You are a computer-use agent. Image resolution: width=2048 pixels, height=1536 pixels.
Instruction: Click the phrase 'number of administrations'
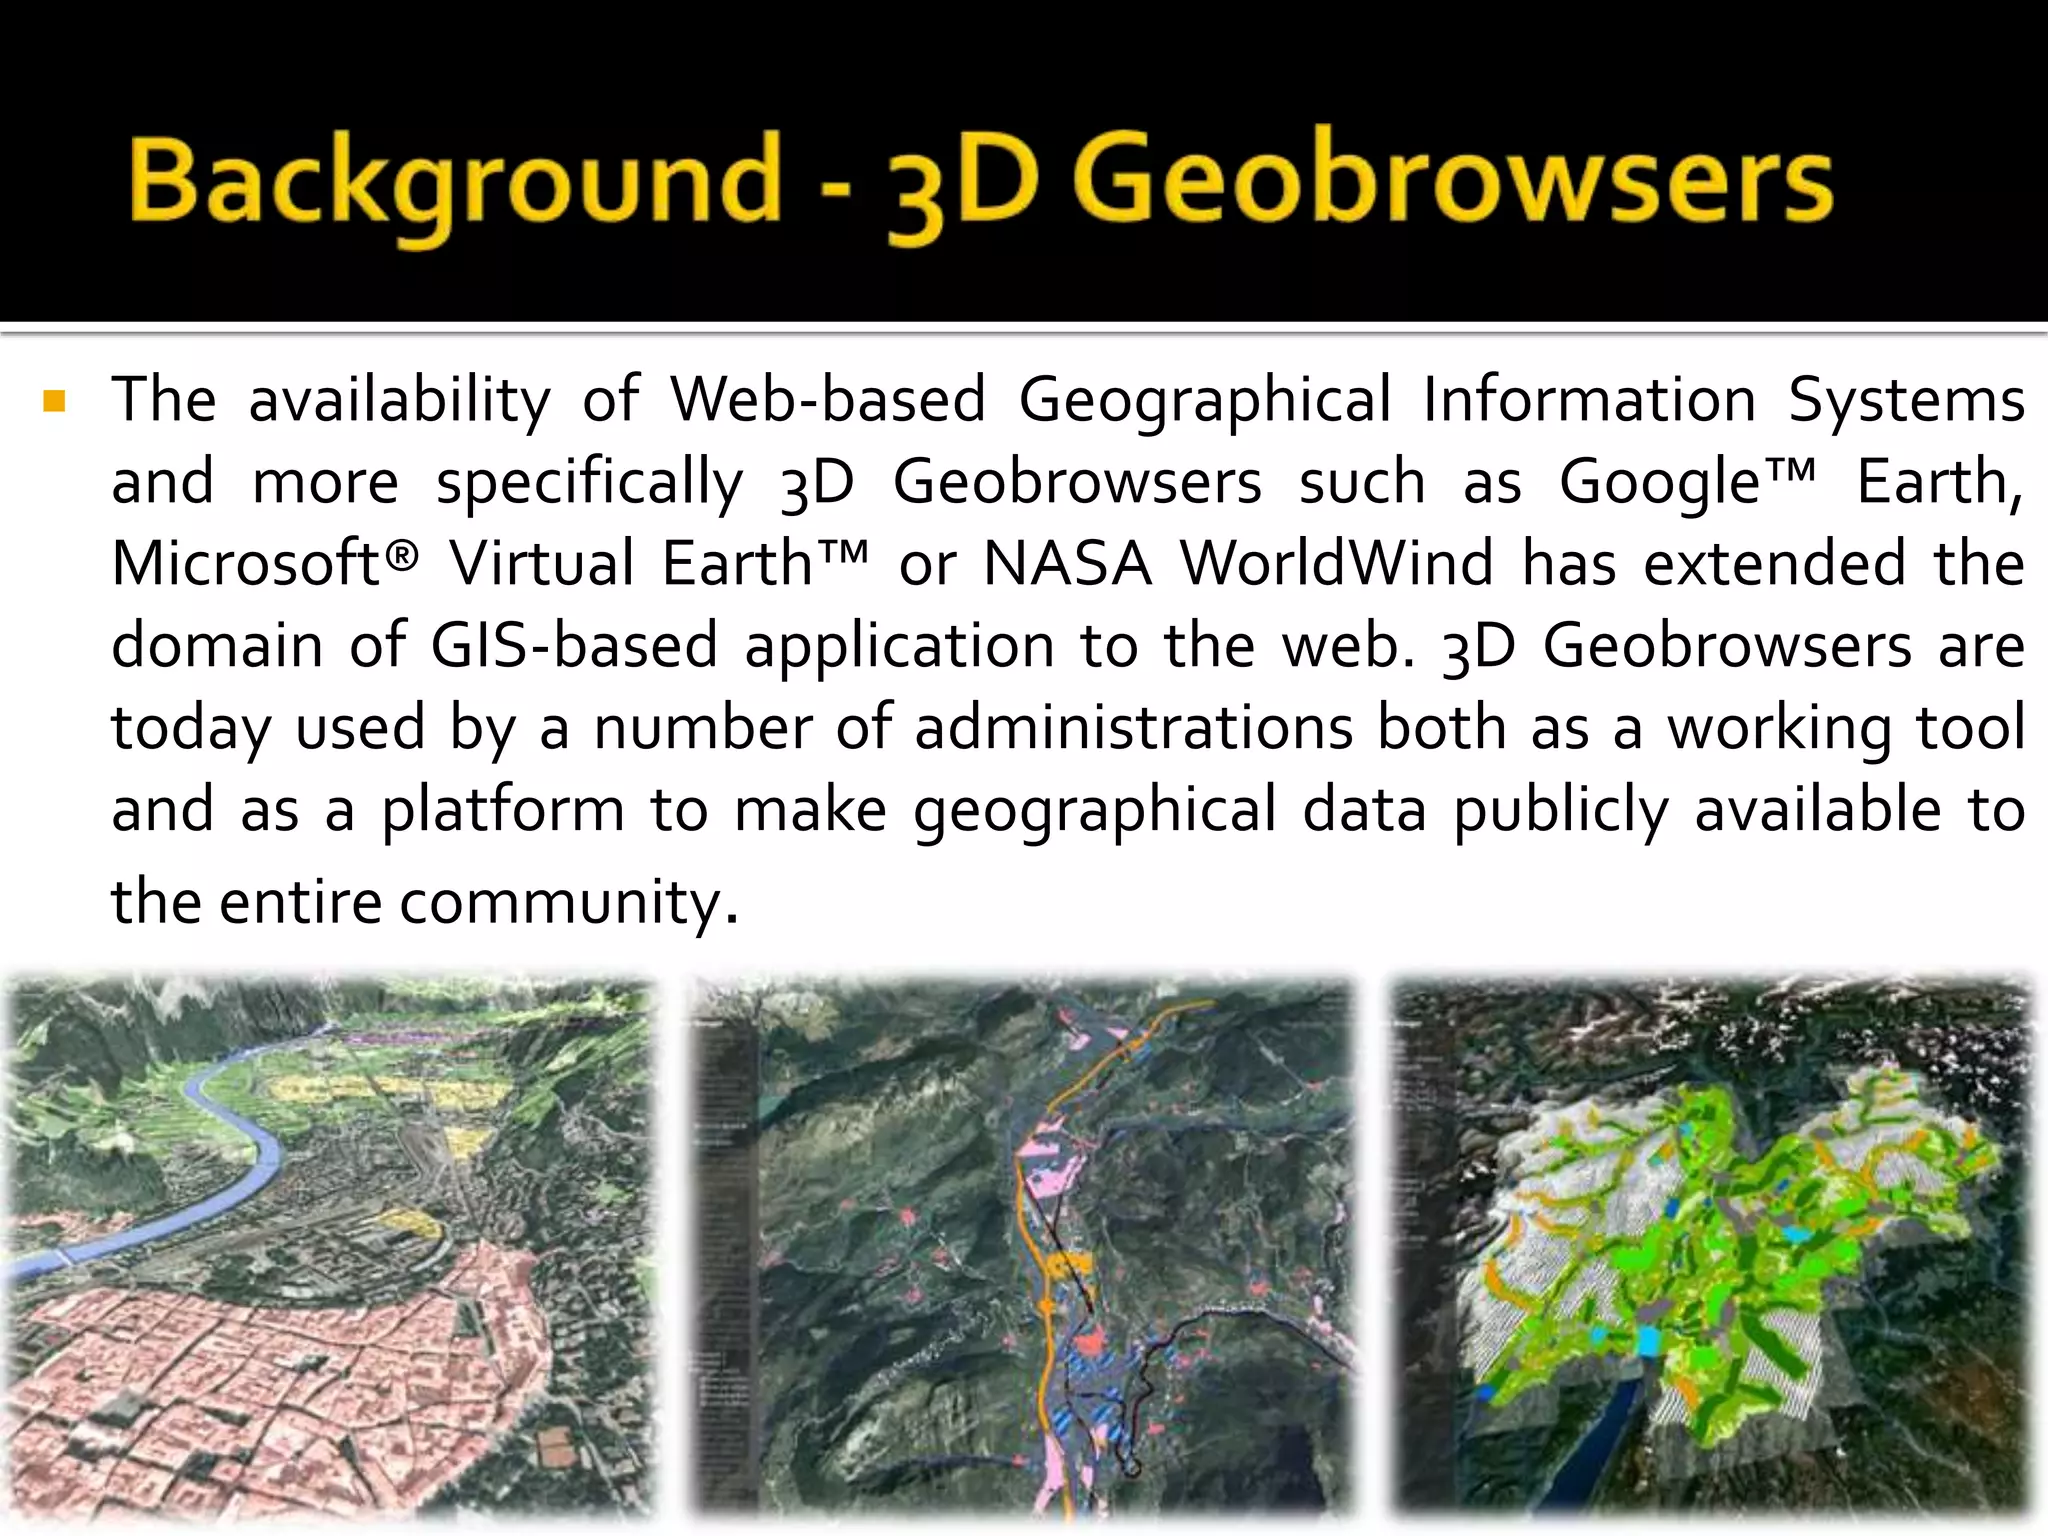(x=974, y=727)
